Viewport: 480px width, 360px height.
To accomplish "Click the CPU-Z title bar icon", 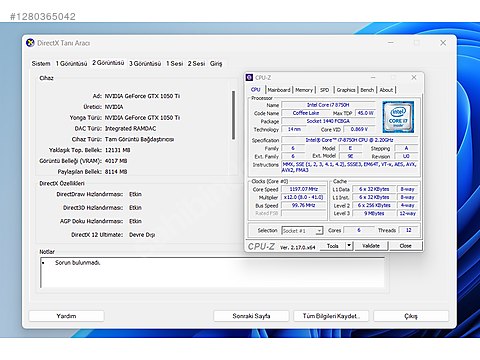I will pos(249,77).
